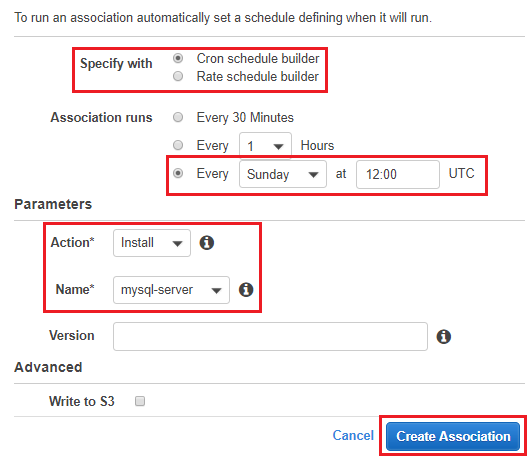Click the 12:00 UTC time field

pyautogui.click(x=398, y=174)
